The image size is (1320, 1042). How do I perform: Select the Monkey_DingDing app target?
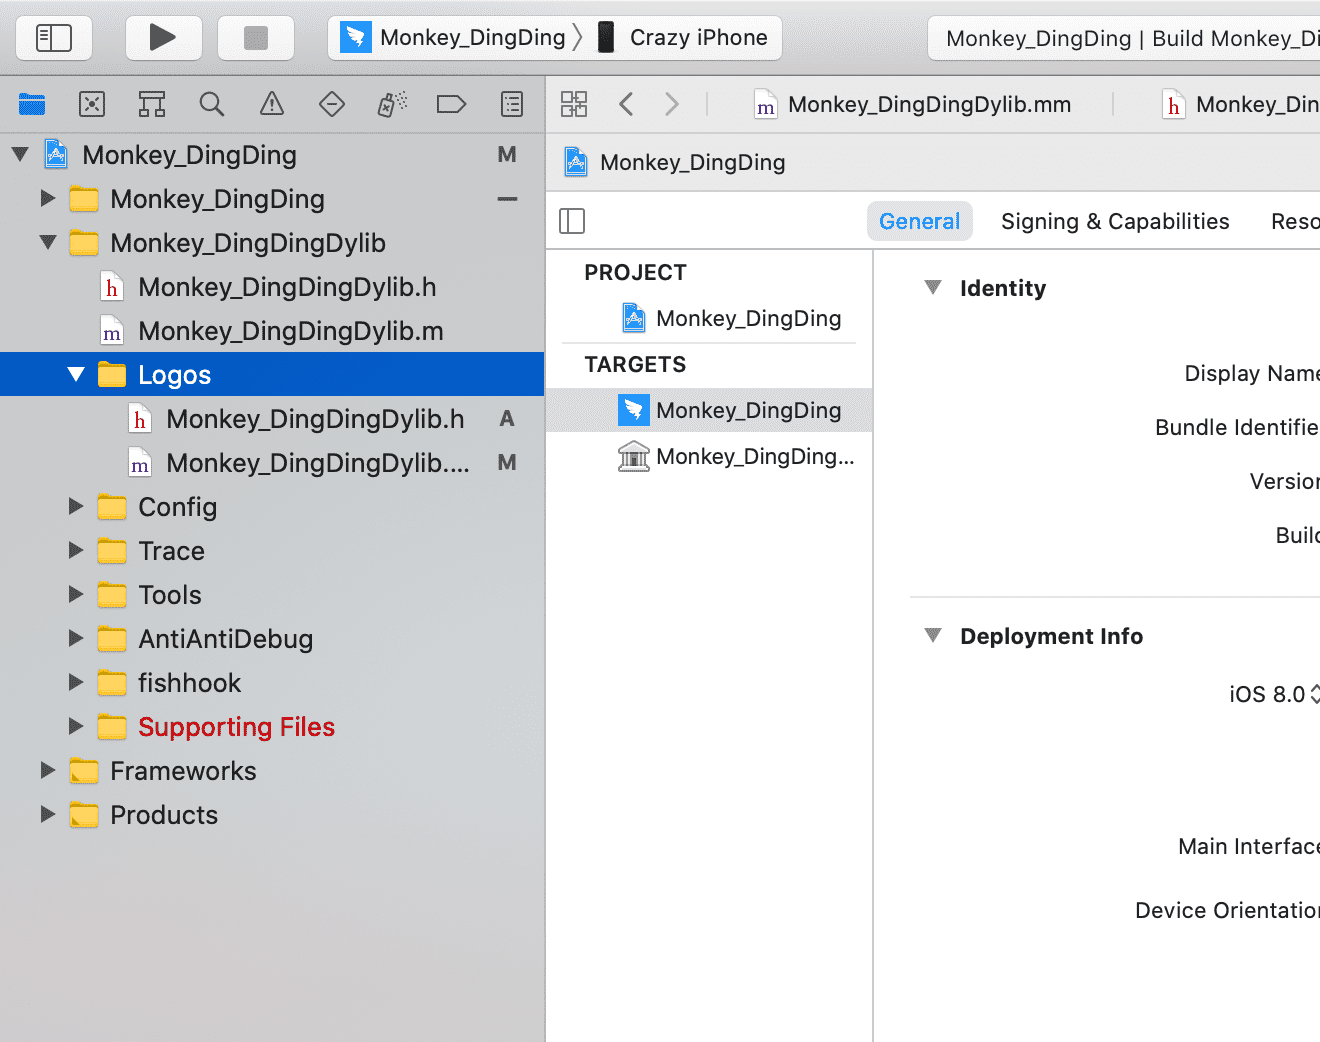click(709, 410)
